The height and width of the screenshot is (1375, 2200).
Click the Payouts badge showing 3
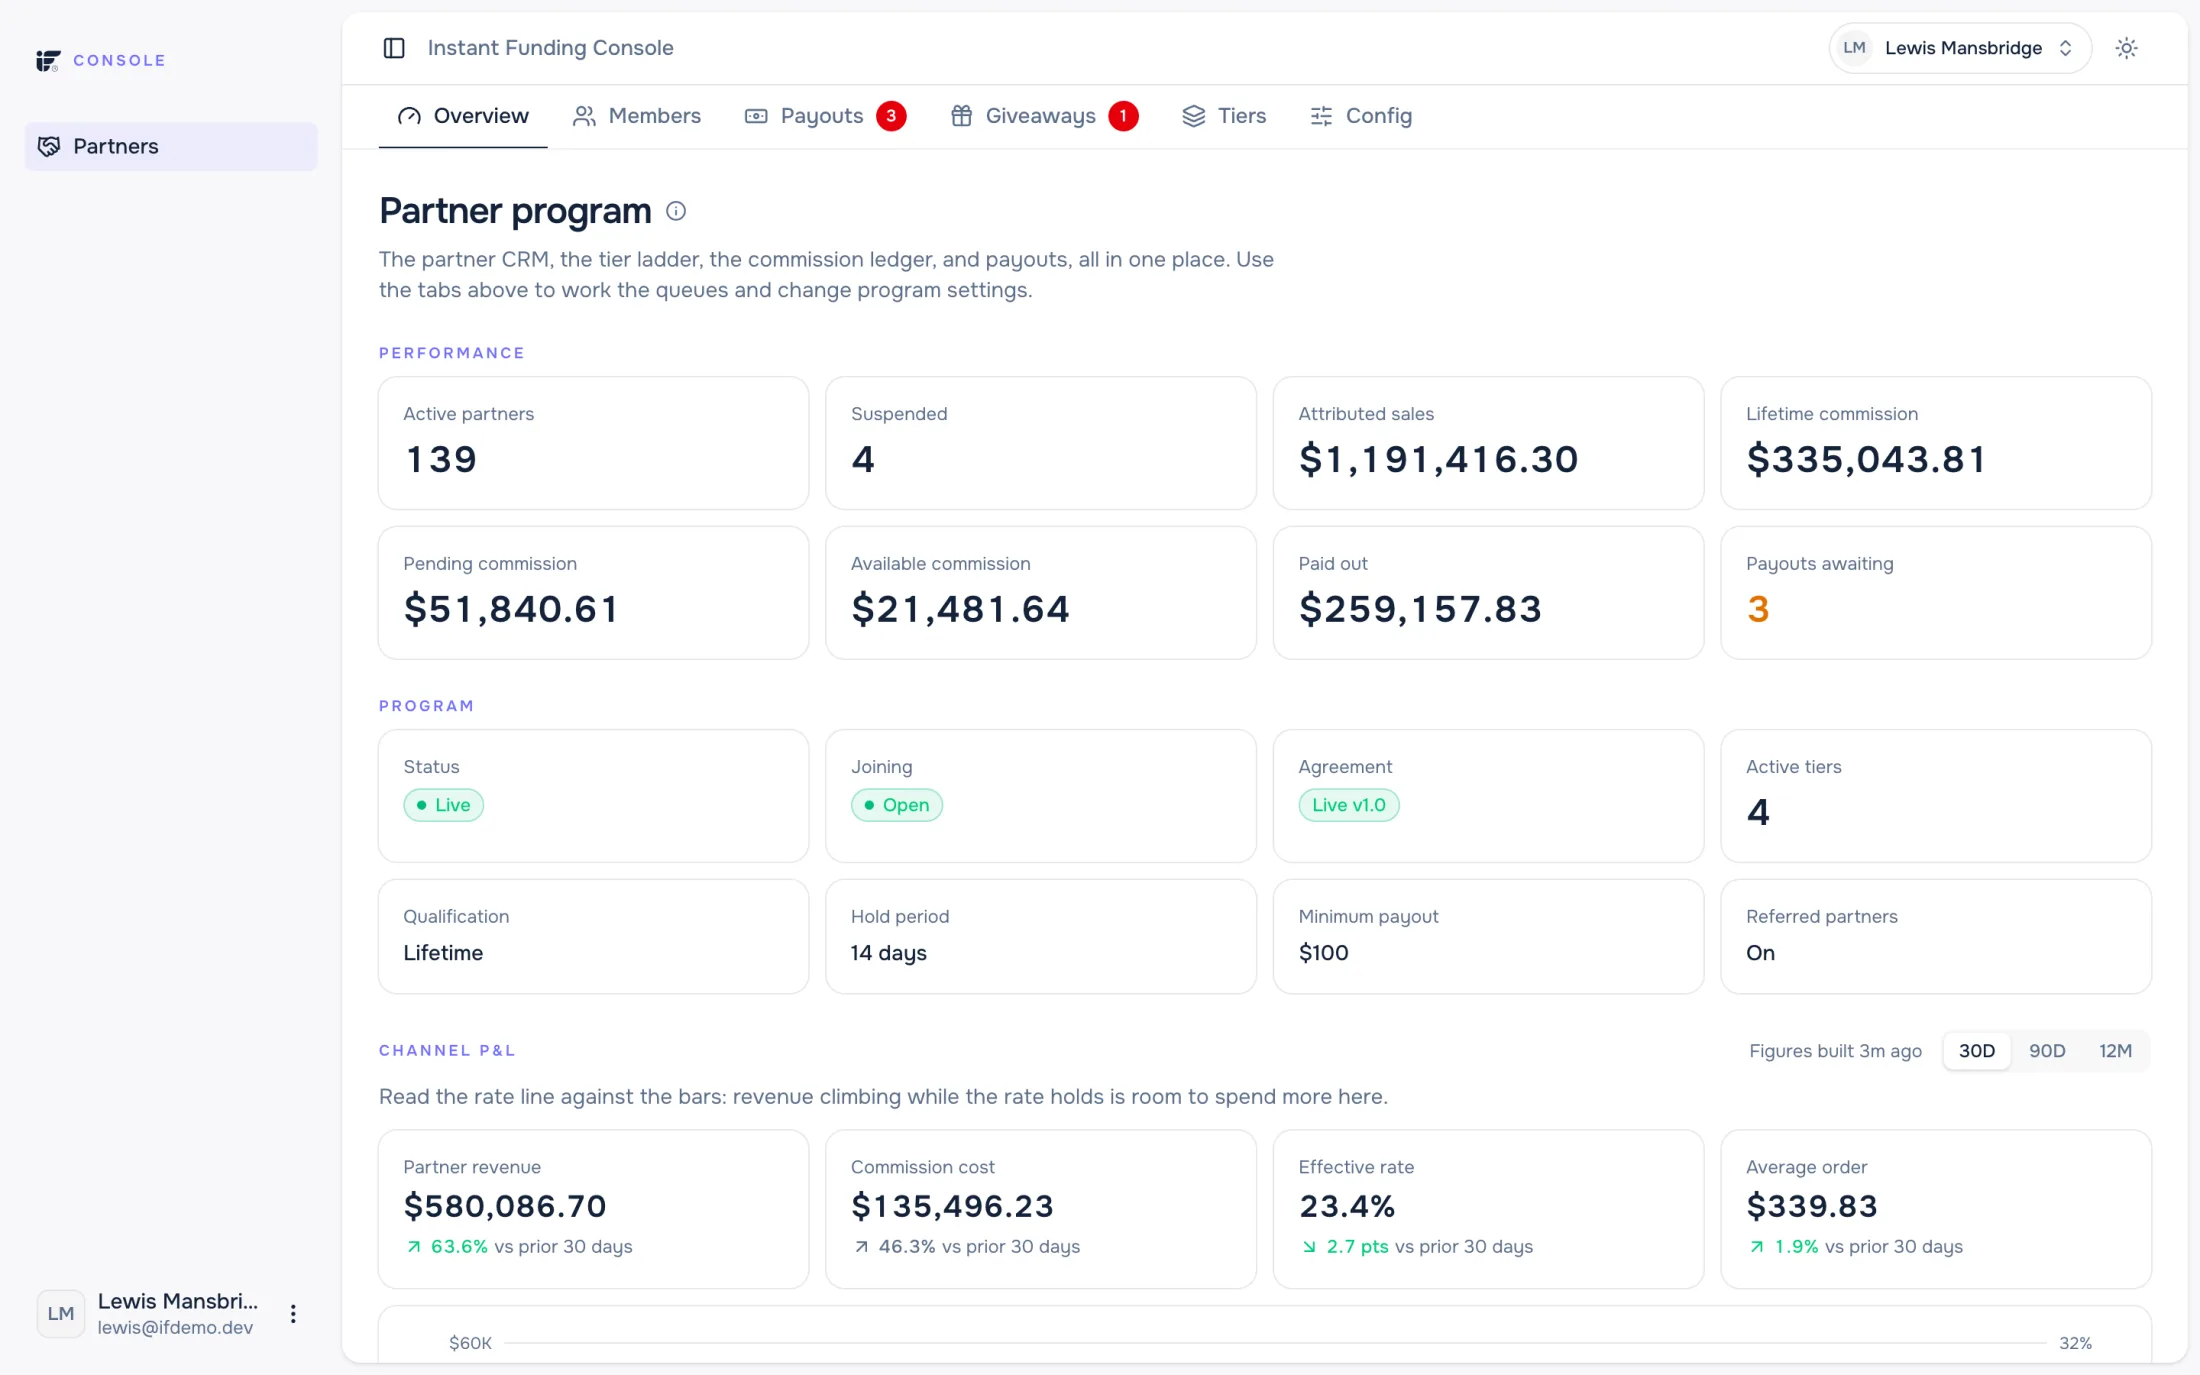click(891, 116)
